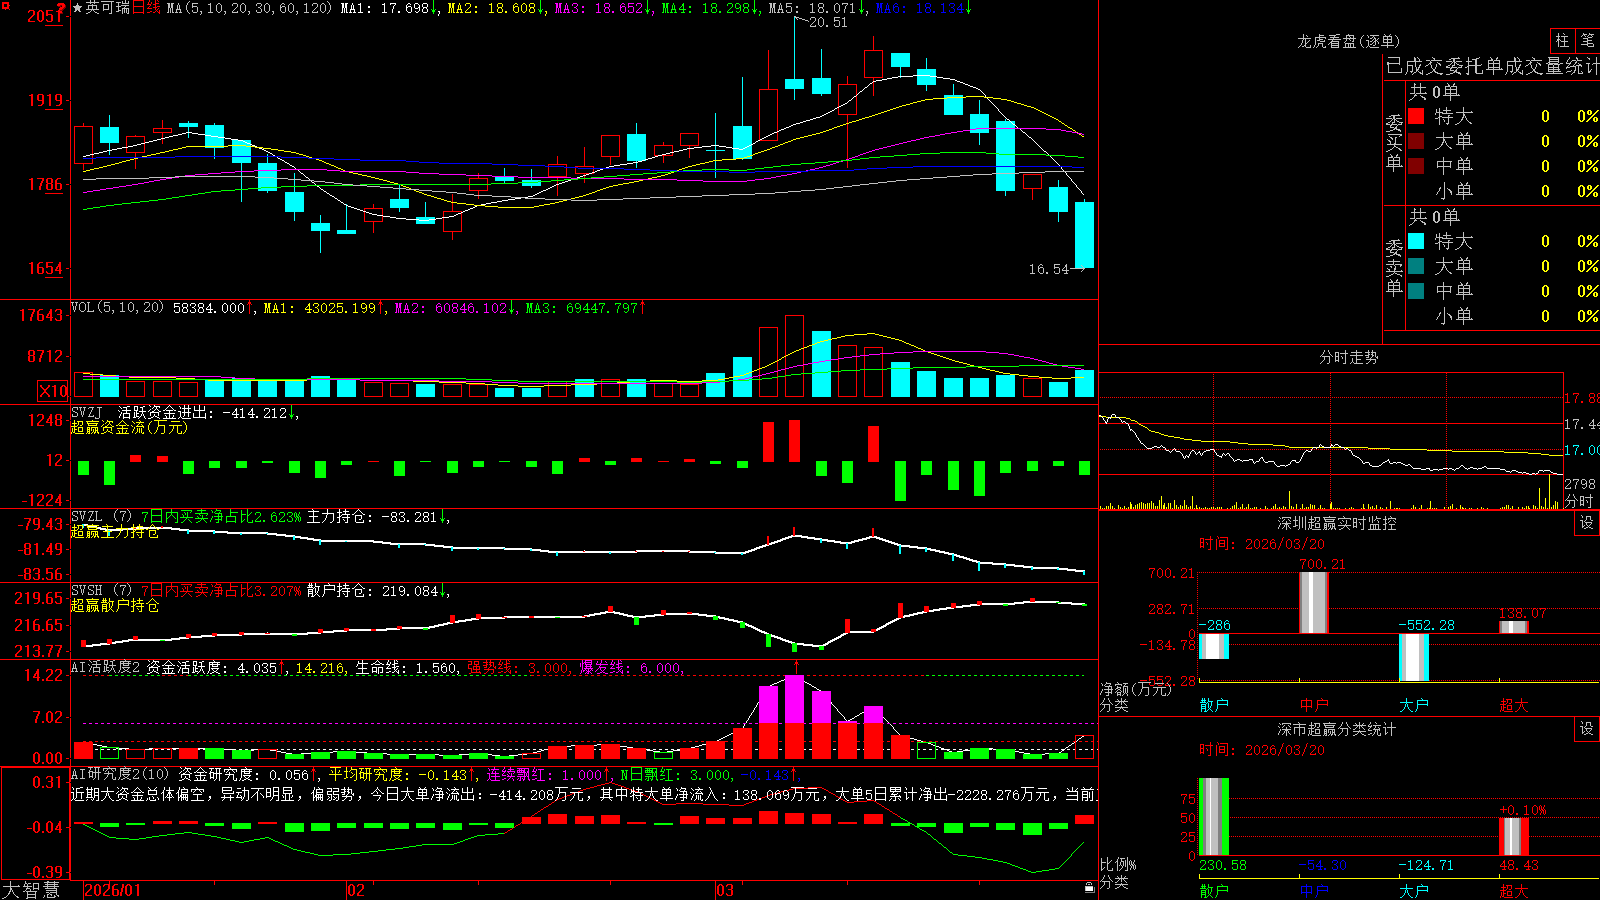This screenshot has height=900, width=1600.
Task: Open the MA(5,10,20,30,60,120) indicator parameters
Action: [x=249, y=8]
